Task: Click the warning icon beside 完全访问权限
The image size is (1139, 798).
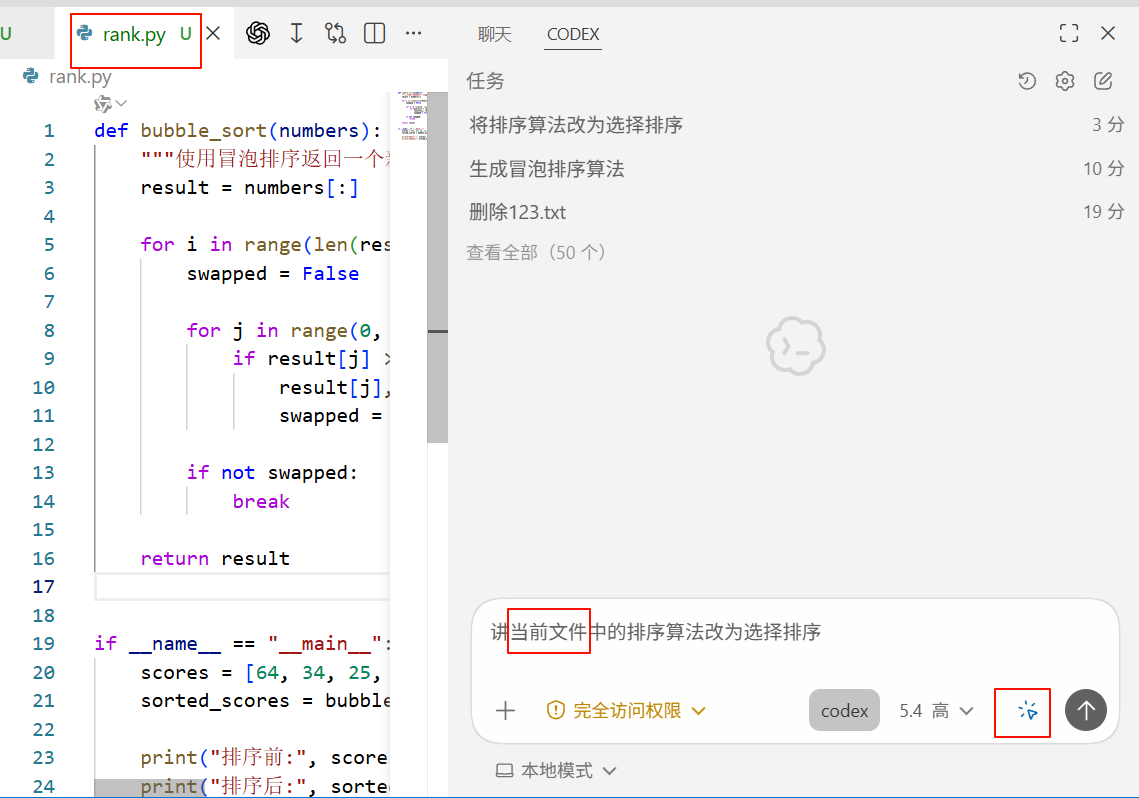Action: 556,710
